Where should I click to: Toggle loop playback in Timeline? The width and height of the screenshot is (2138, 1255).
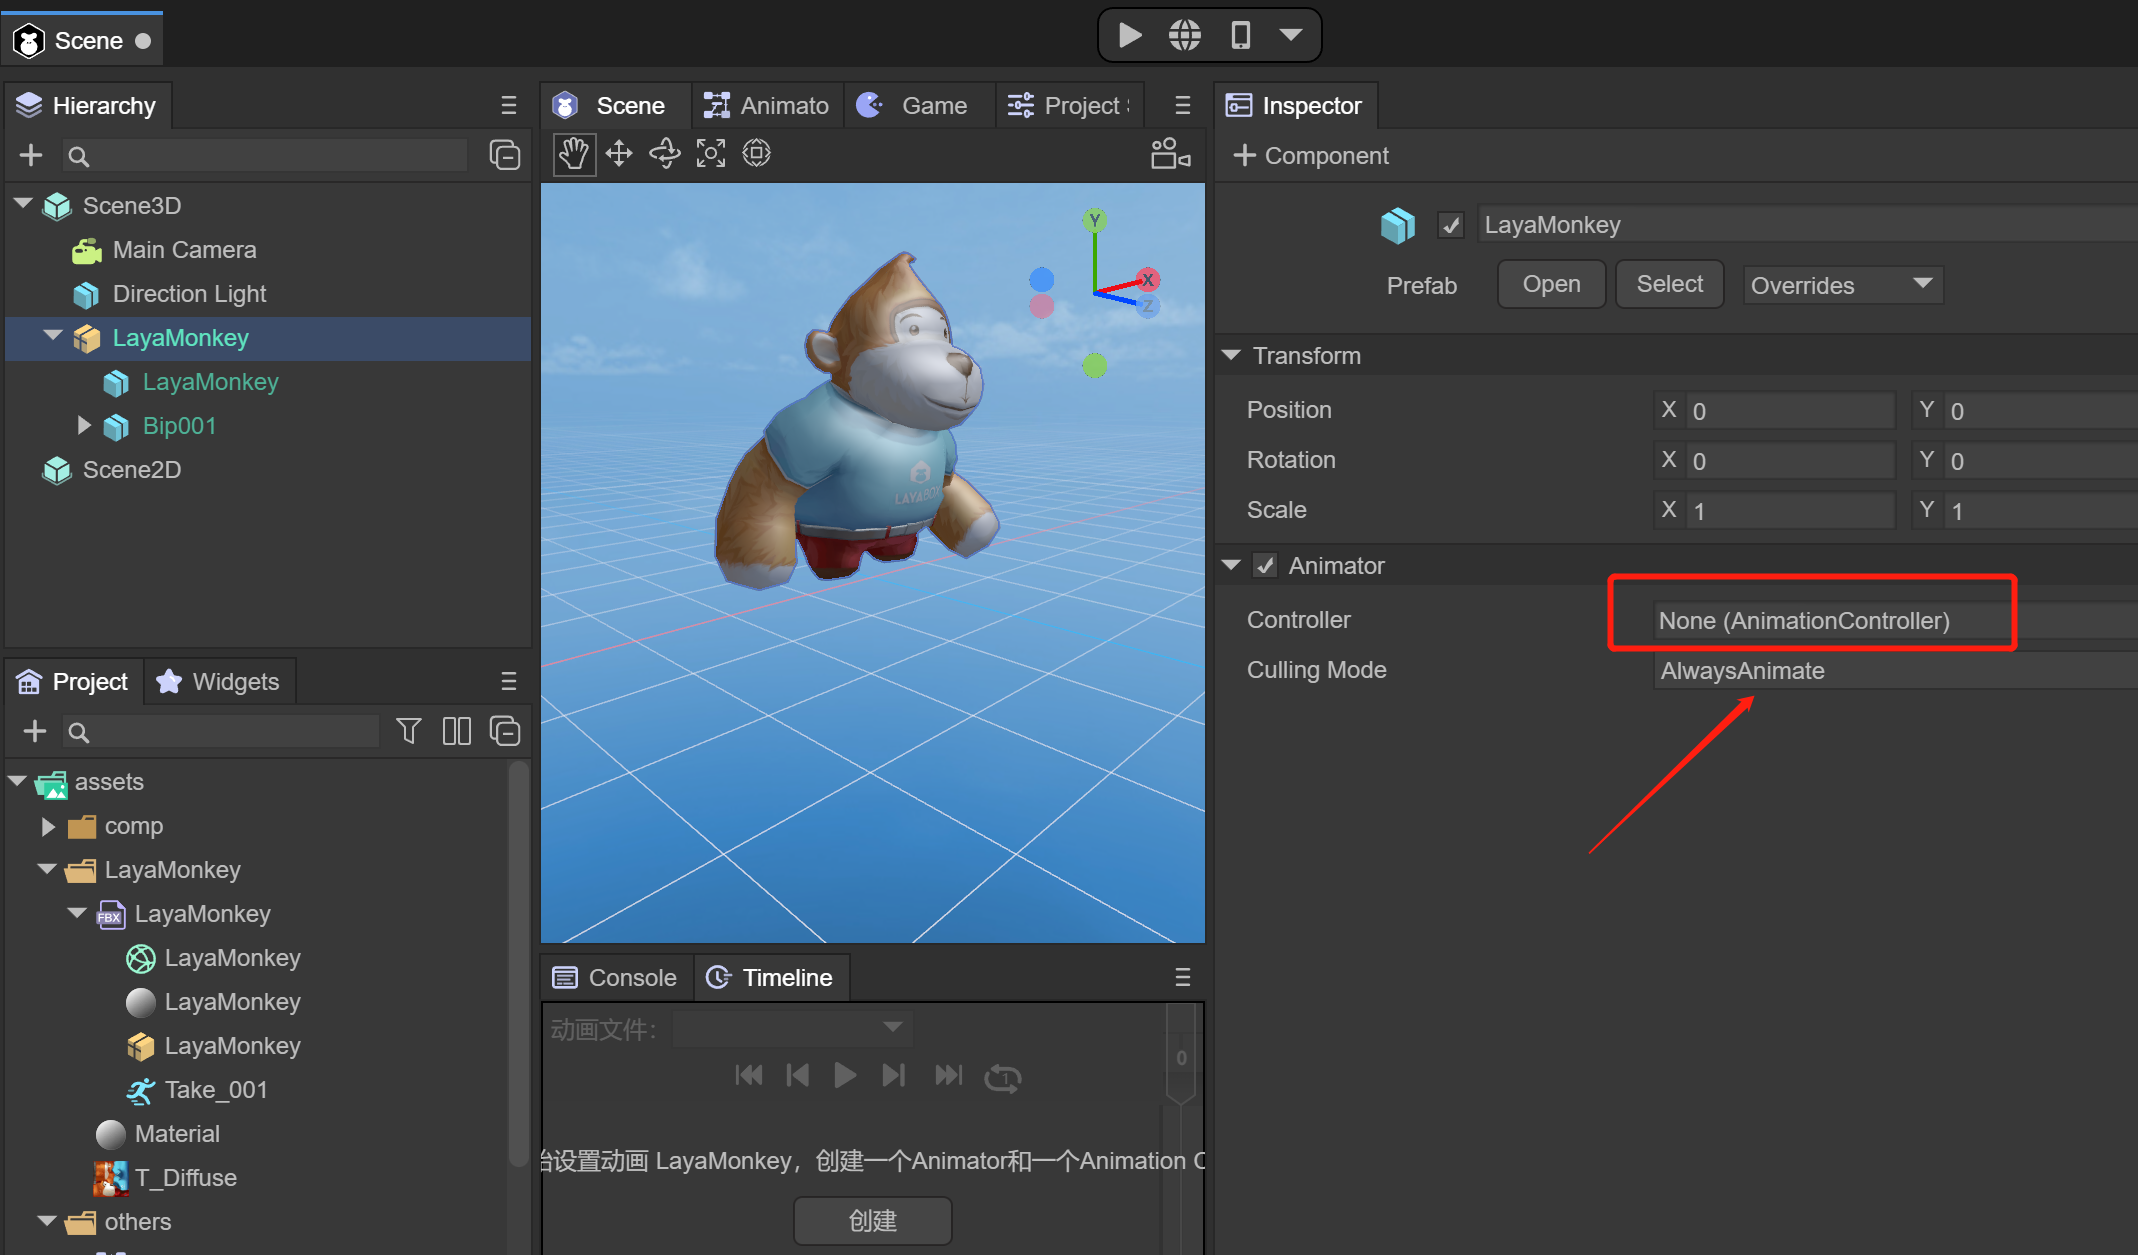1002,1077
